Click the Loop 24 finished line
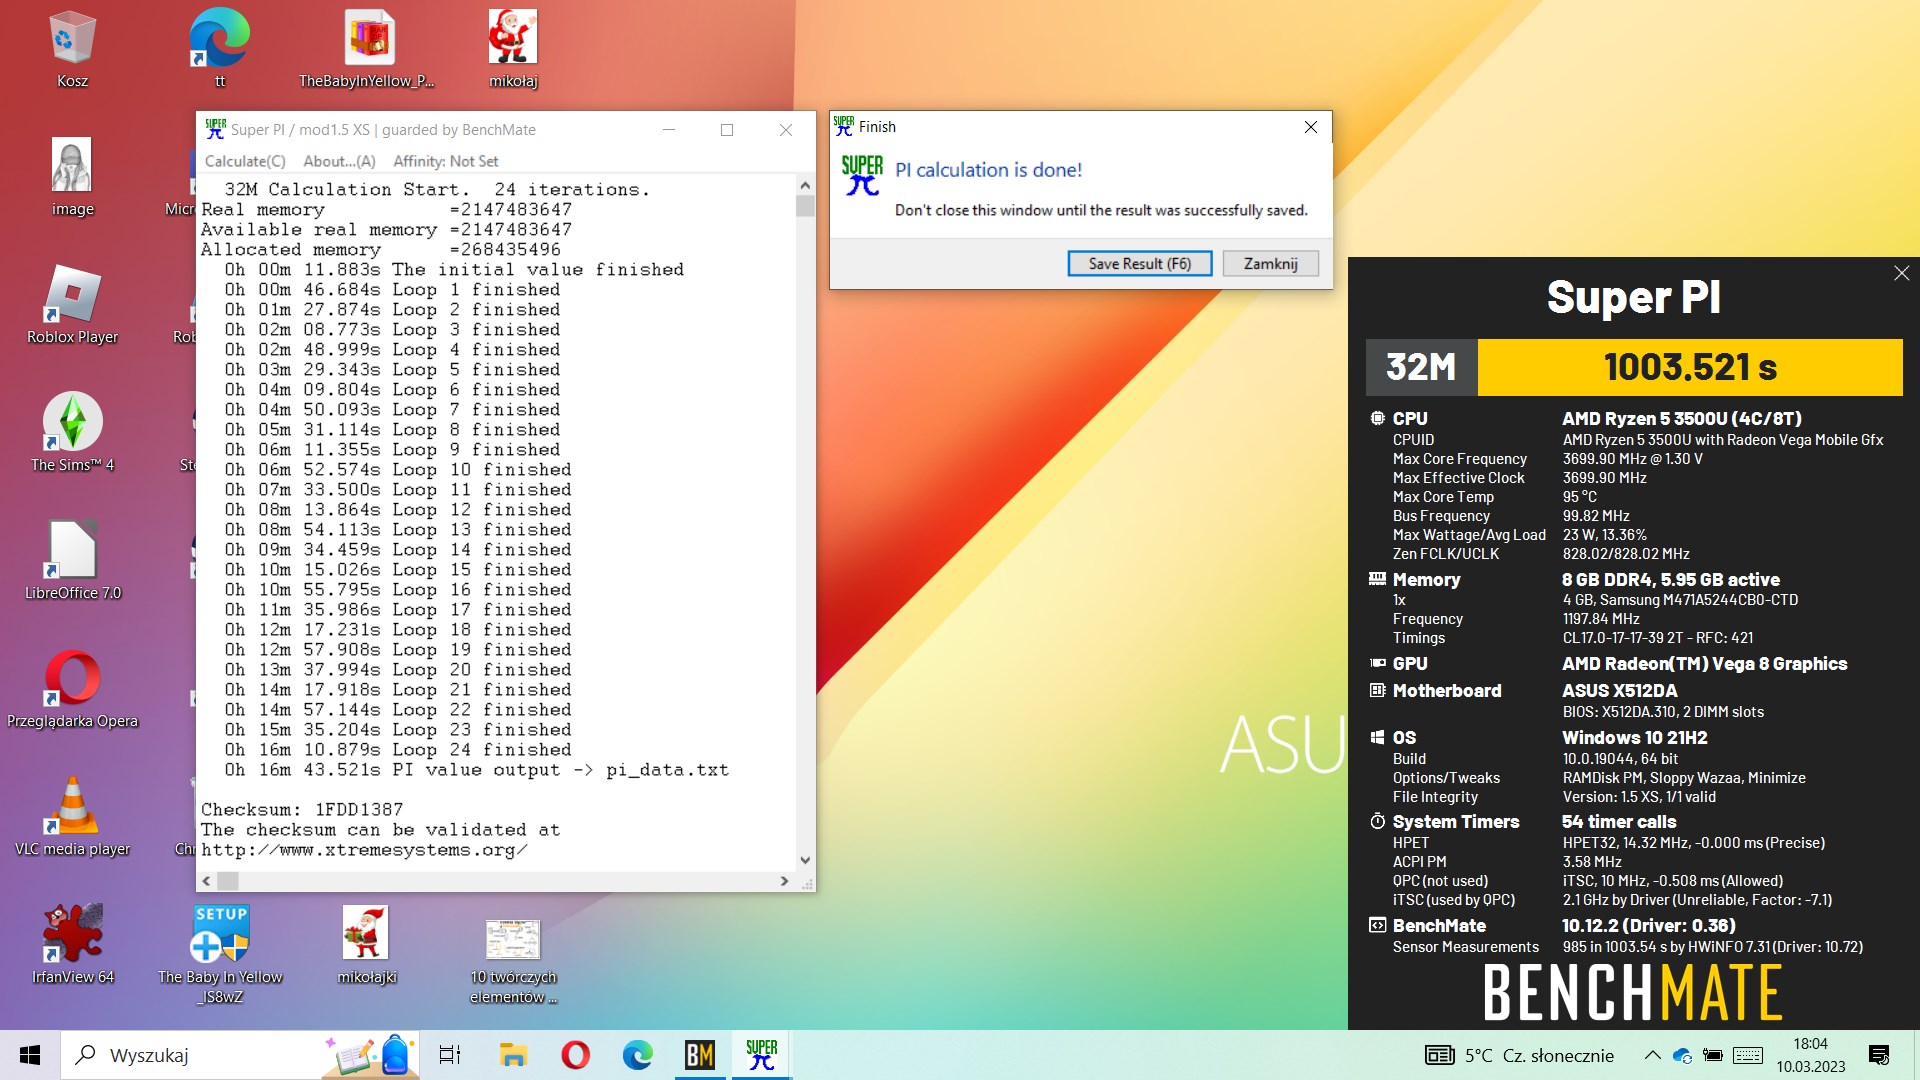 398,750
